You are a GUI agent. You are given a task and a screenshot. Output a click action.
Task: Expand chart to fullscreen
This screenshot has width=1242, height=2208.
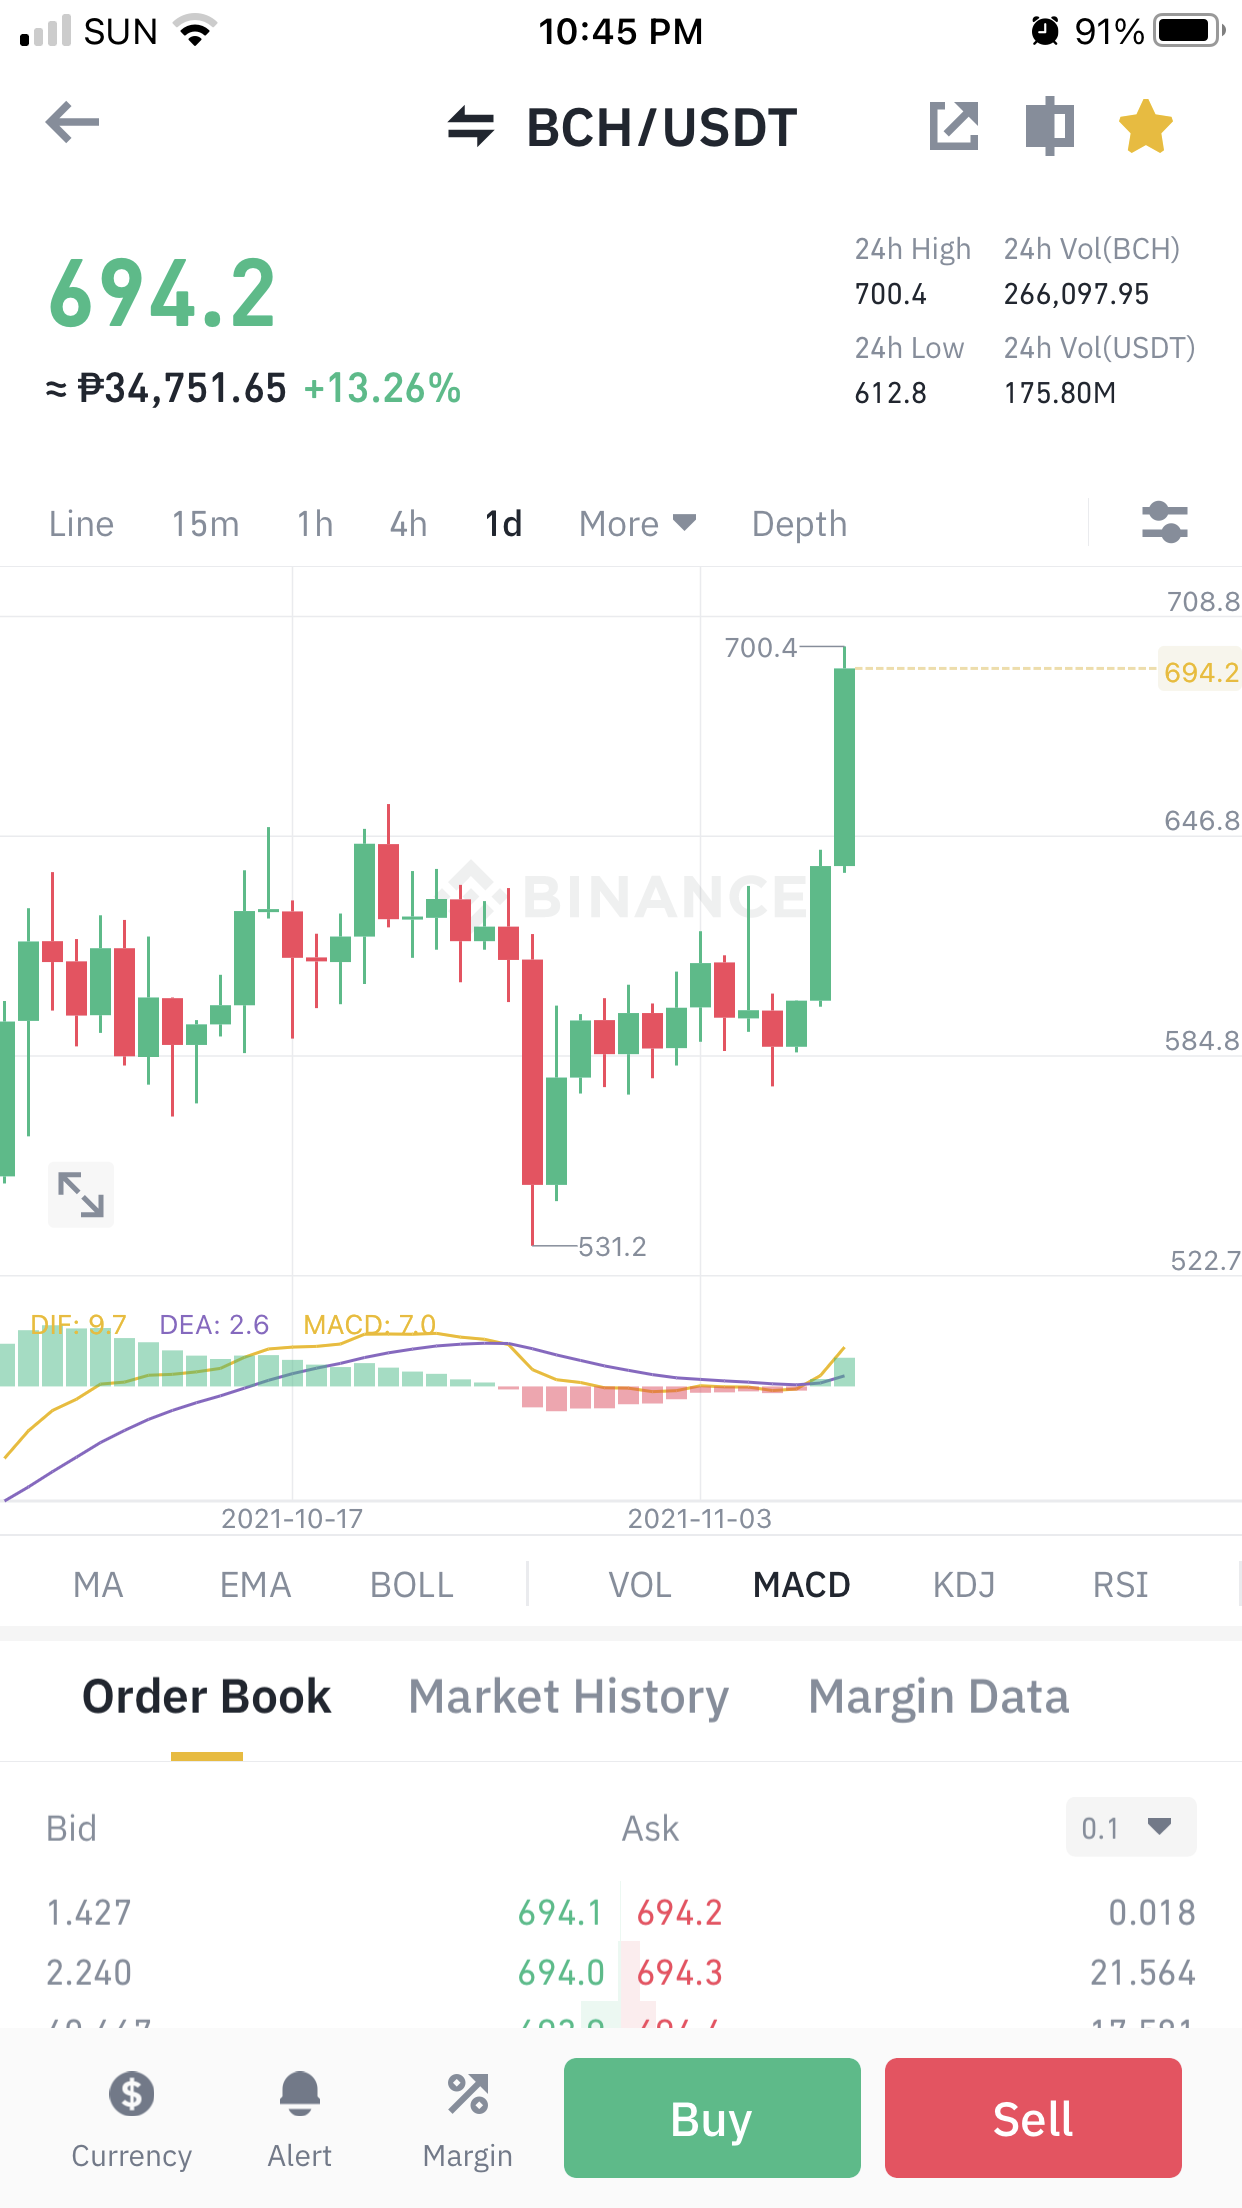click(81, 1194)
